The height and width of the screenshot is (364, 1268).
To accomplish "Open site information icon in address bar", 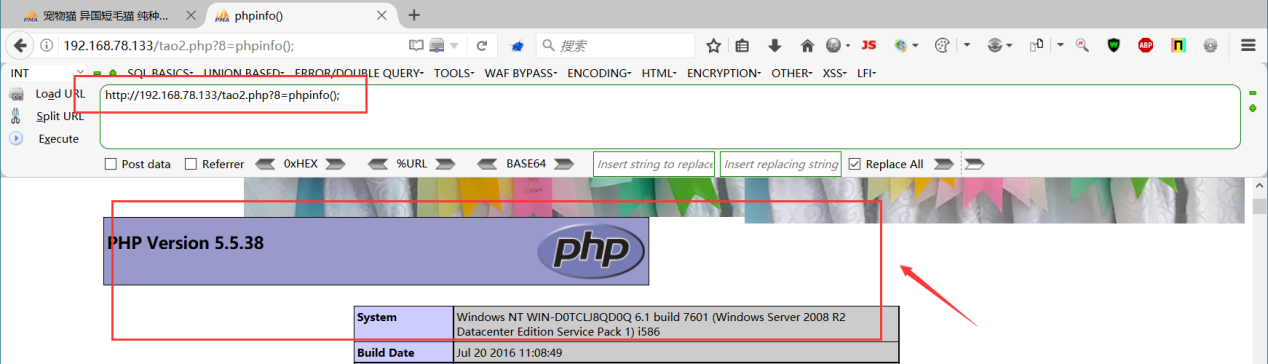I will tap(47, 46).
